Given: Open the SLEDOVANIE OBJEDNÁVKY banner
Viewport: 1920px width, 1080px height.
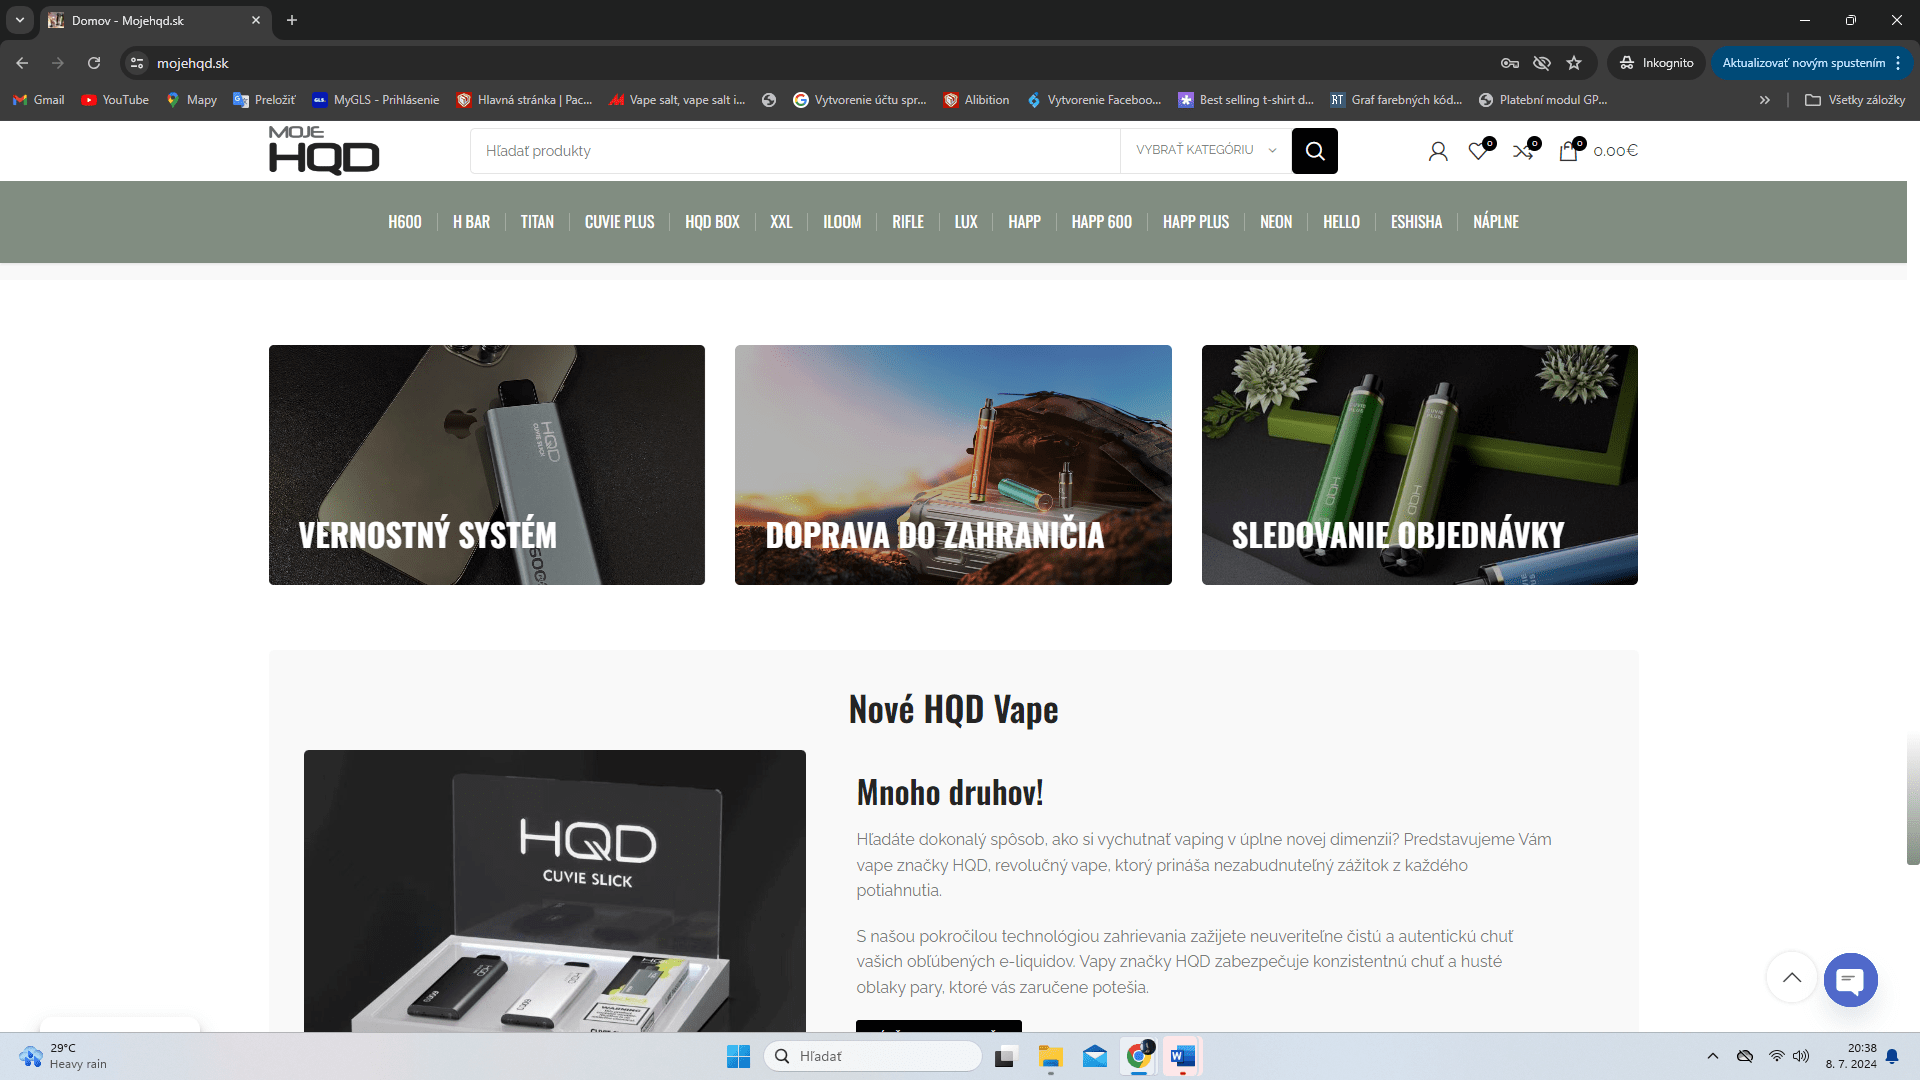Looking at the screenshot, I should click(1420, 465).
